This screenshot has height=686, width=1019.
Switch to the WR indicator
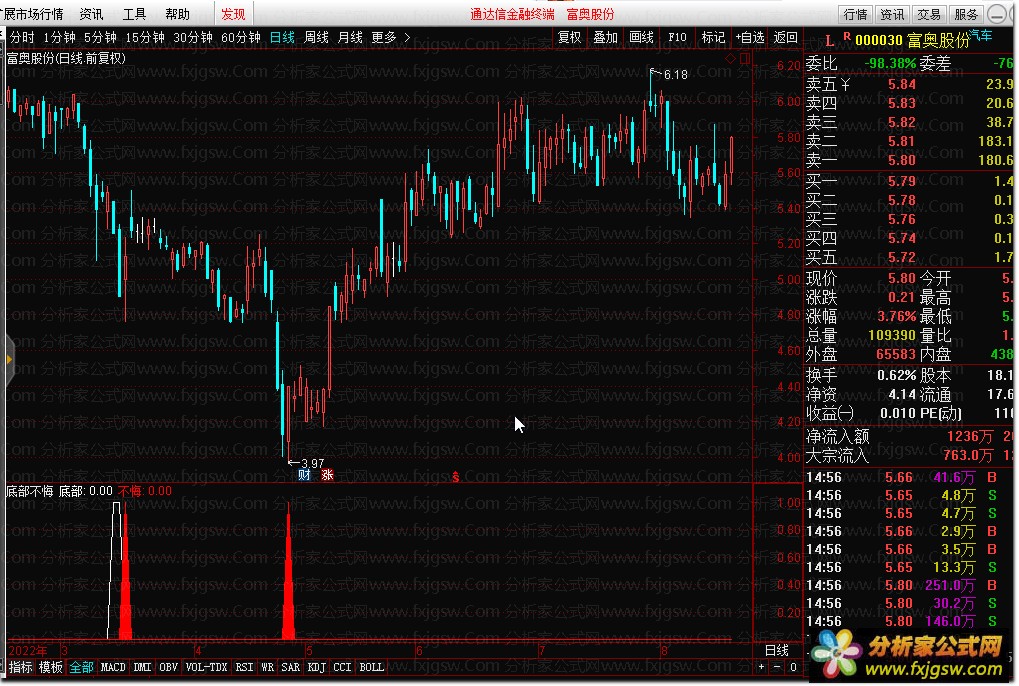(x=267, y=667)
